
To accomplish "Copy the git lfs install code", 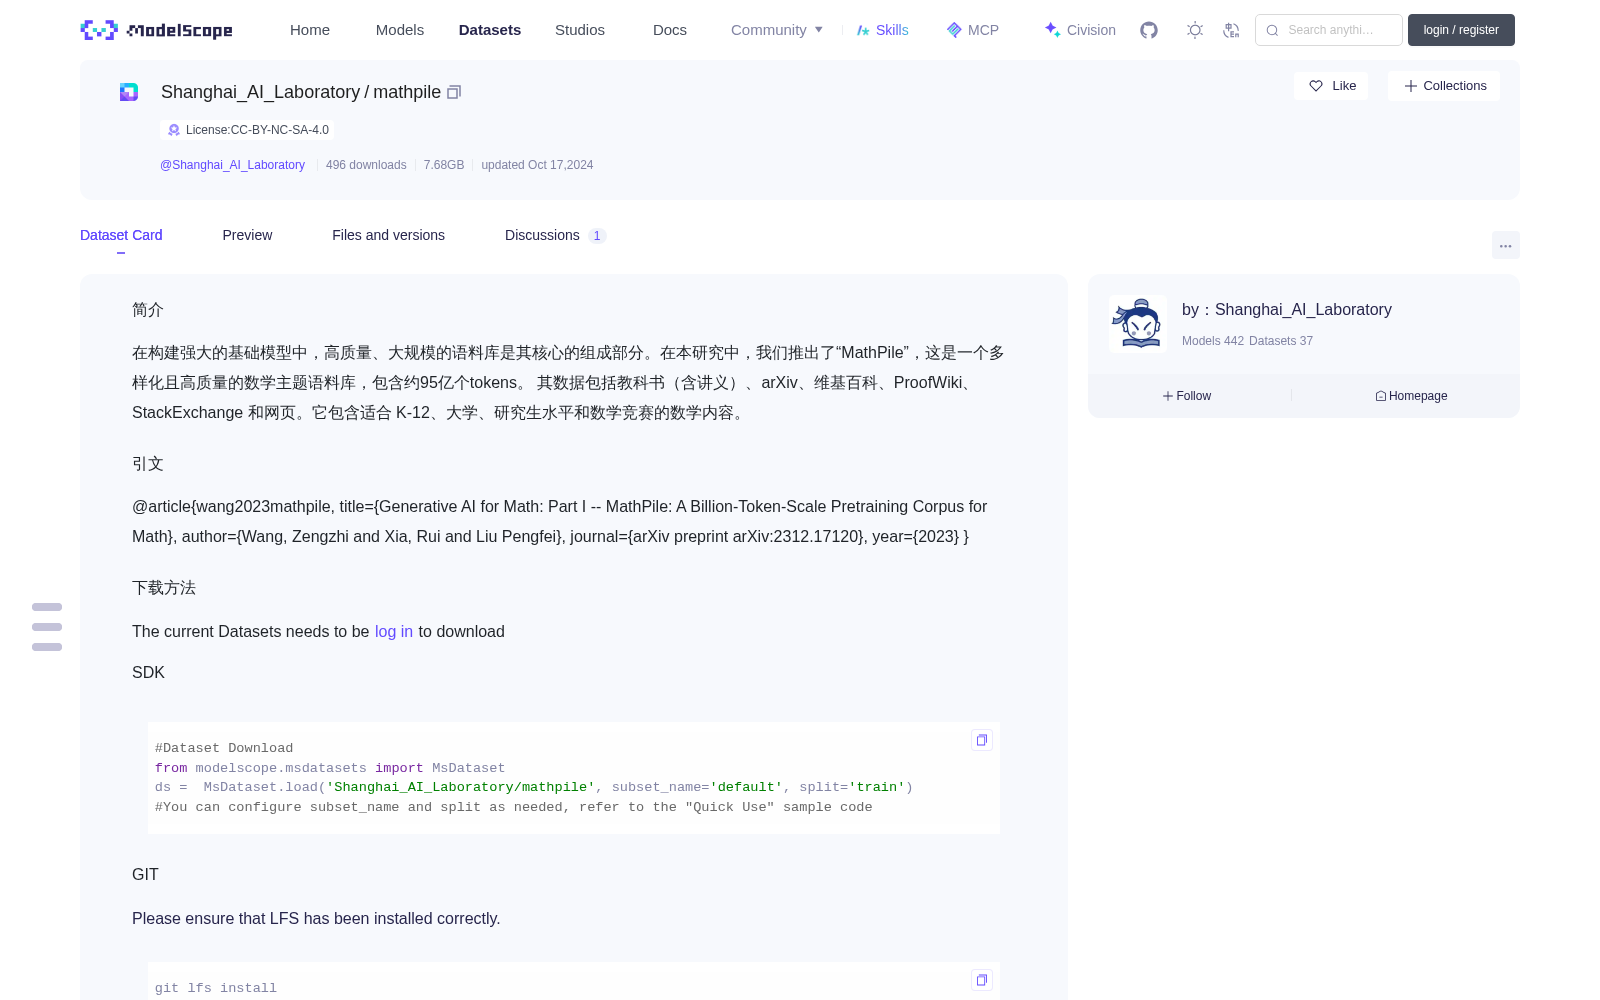I will [x=982, y=980].
